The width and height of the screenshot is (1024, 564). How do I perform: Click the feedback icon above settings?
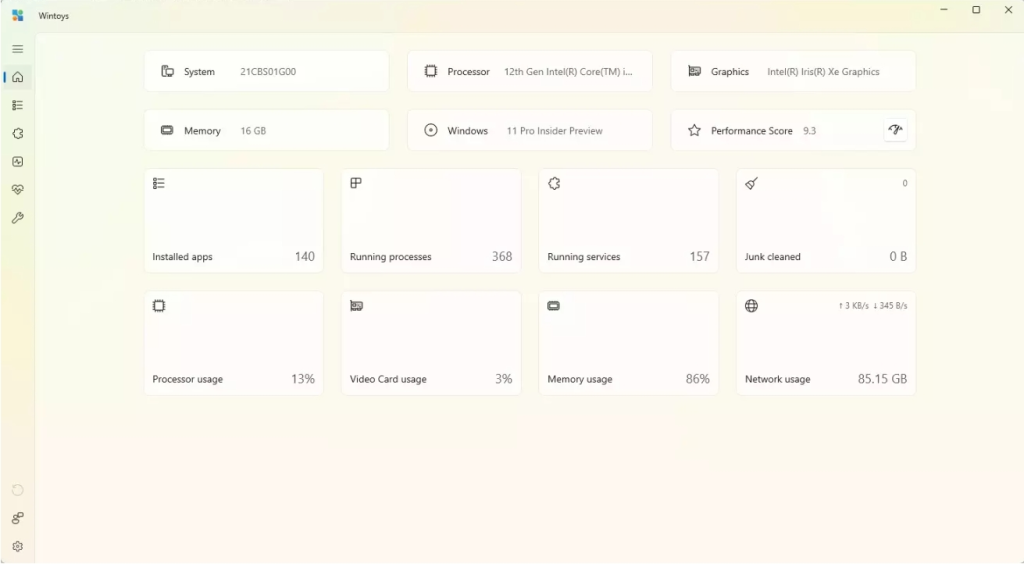18,518
